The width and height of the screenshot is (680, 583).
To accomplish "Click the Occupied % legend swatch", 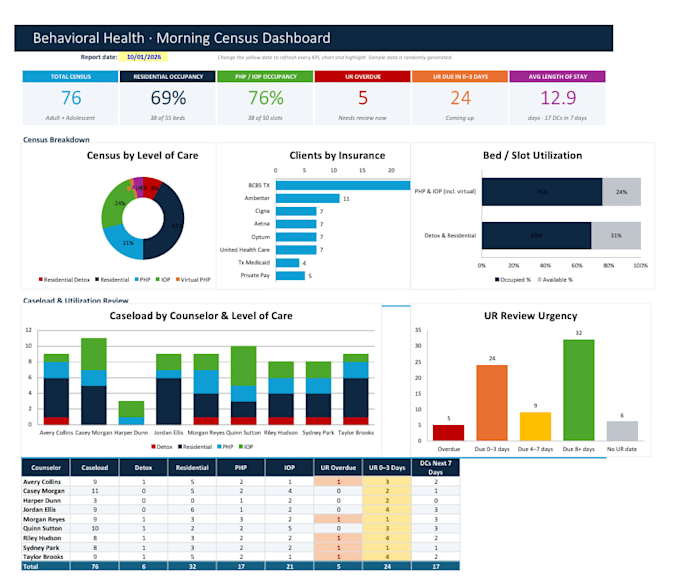I will pos(497,279).
